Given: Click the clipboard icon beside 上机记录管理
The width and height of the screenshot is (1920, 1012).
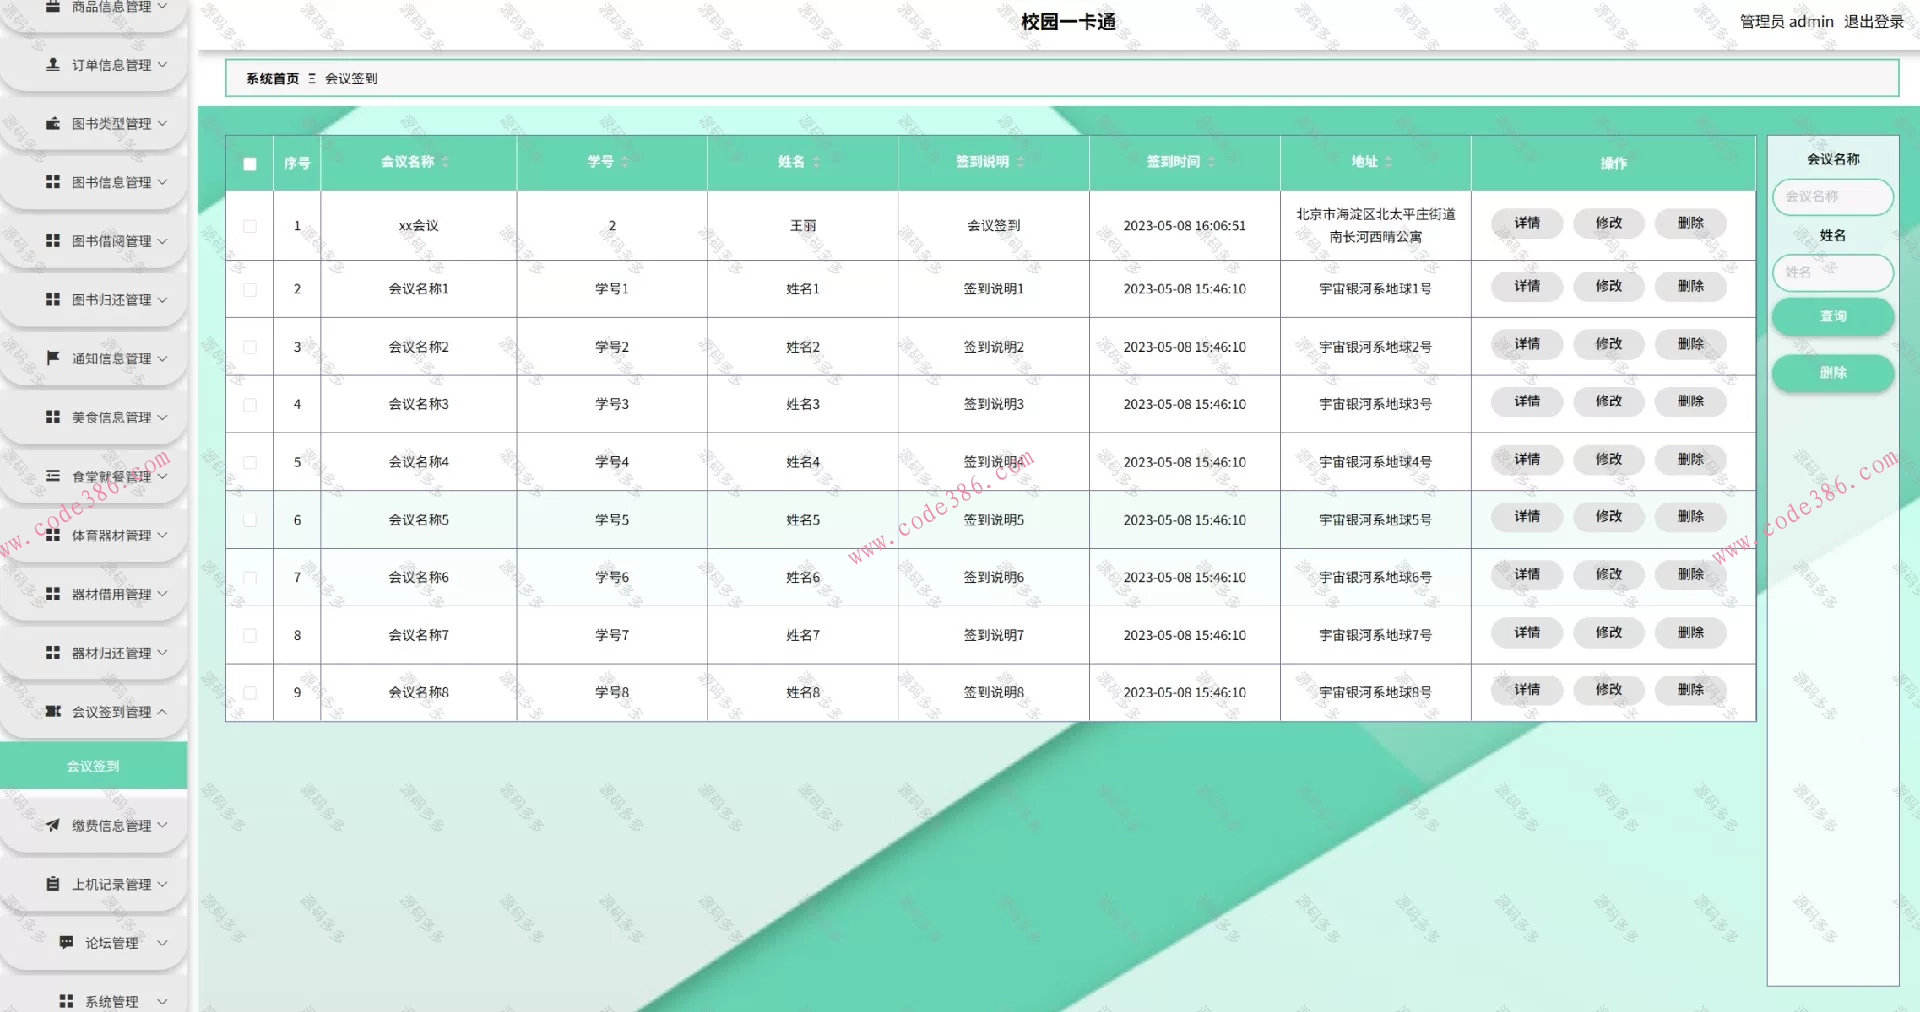Looking at the screenshot, I should tap(53, 884).
